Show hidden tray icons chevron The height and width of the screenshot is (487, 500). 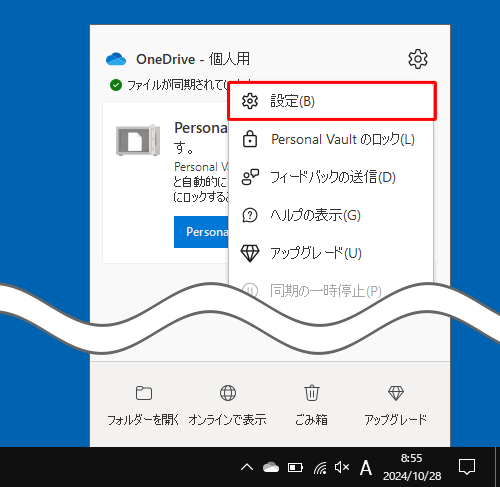[x=247, y=467]
